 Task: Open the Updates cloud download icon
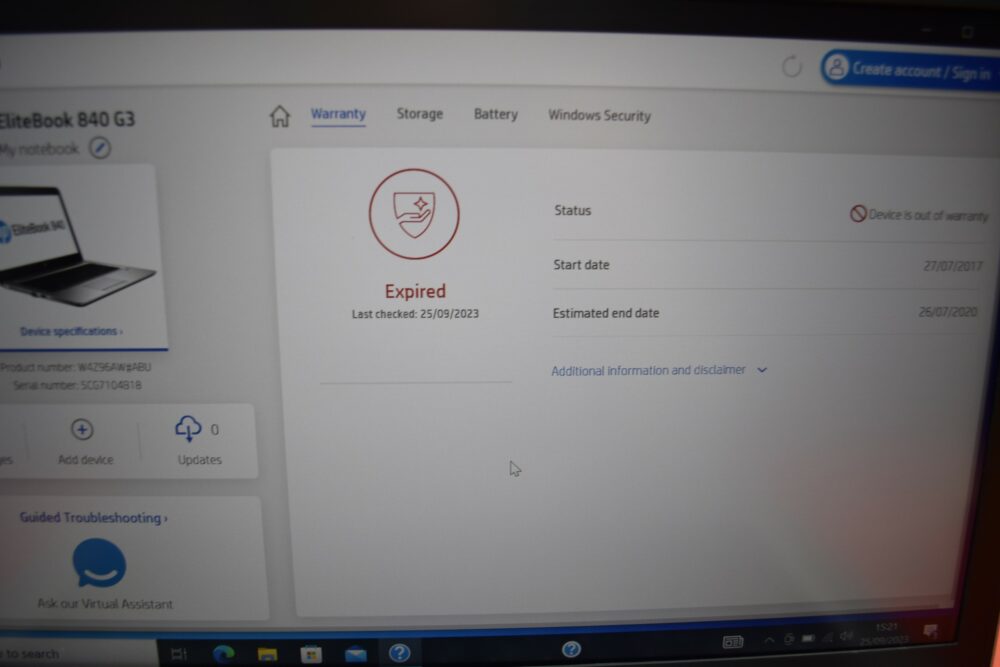tap(188, 428)
